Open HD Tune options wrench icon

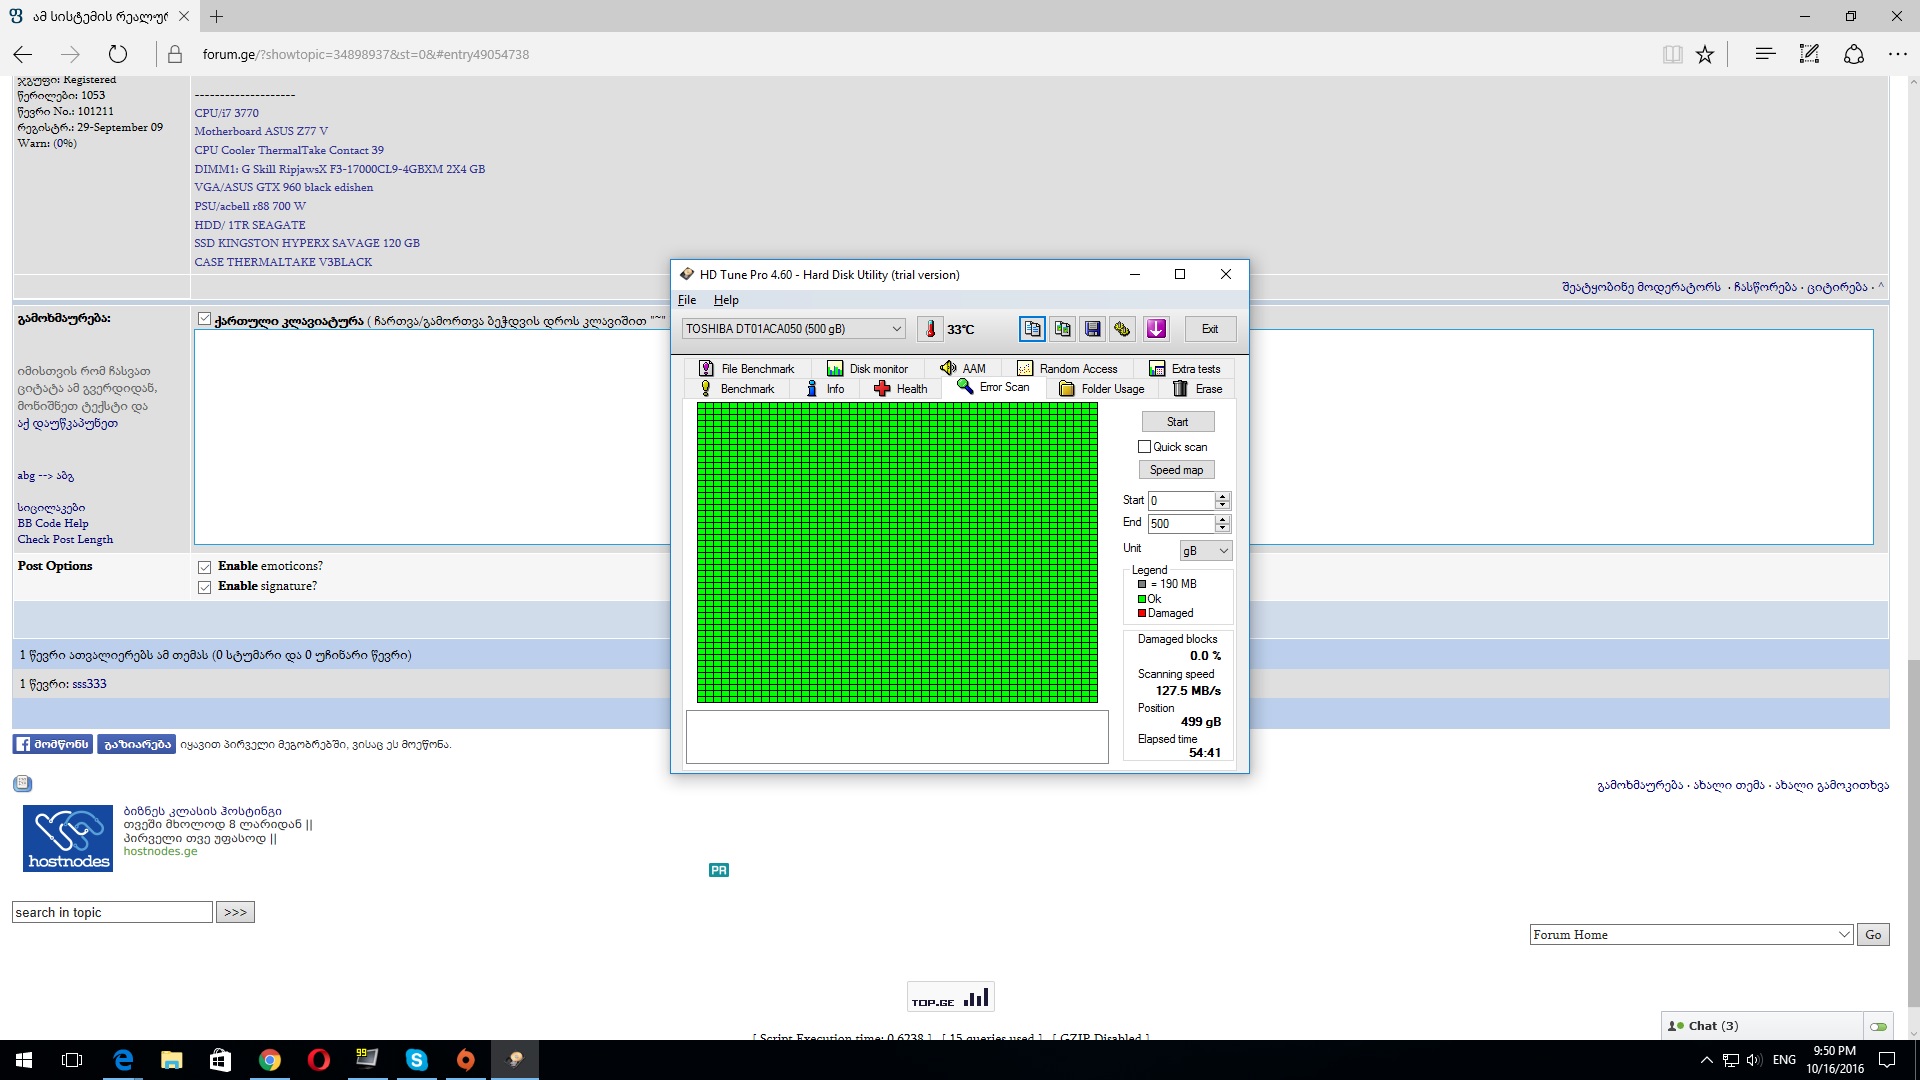pos(1122,329)
